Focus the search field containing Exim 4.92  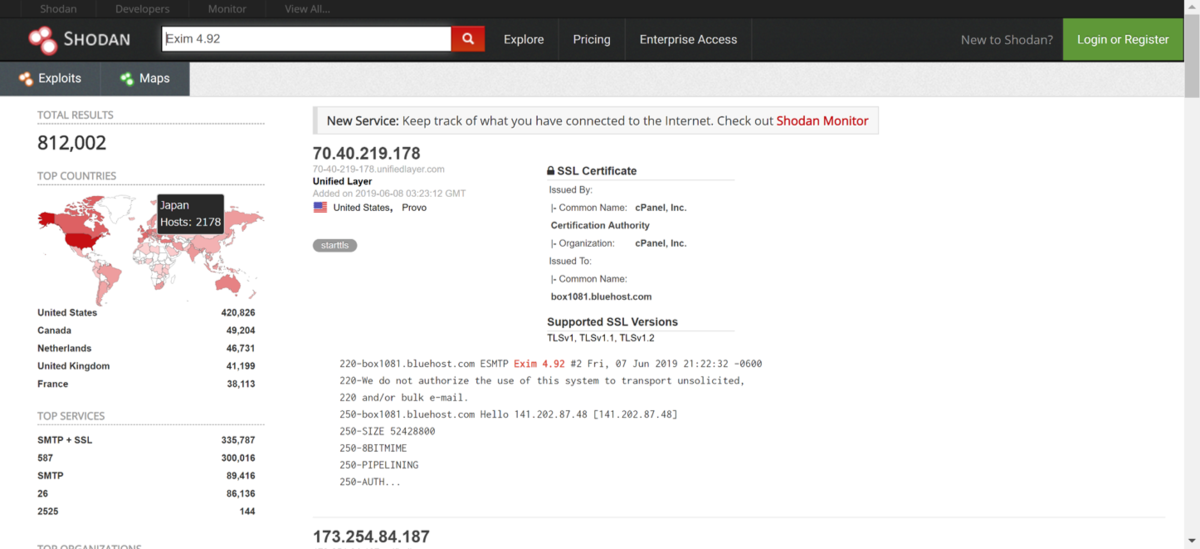point(306,39)
